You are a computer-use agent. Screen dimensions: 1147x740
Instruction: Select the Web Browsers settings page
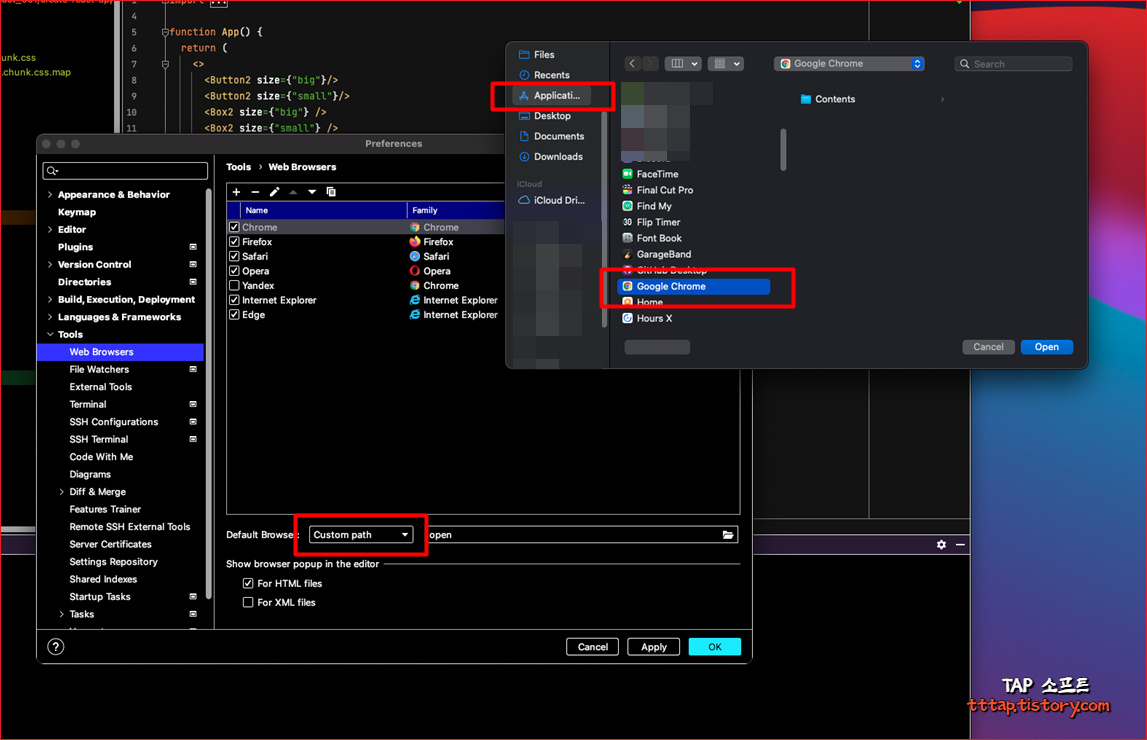point(121,352)
